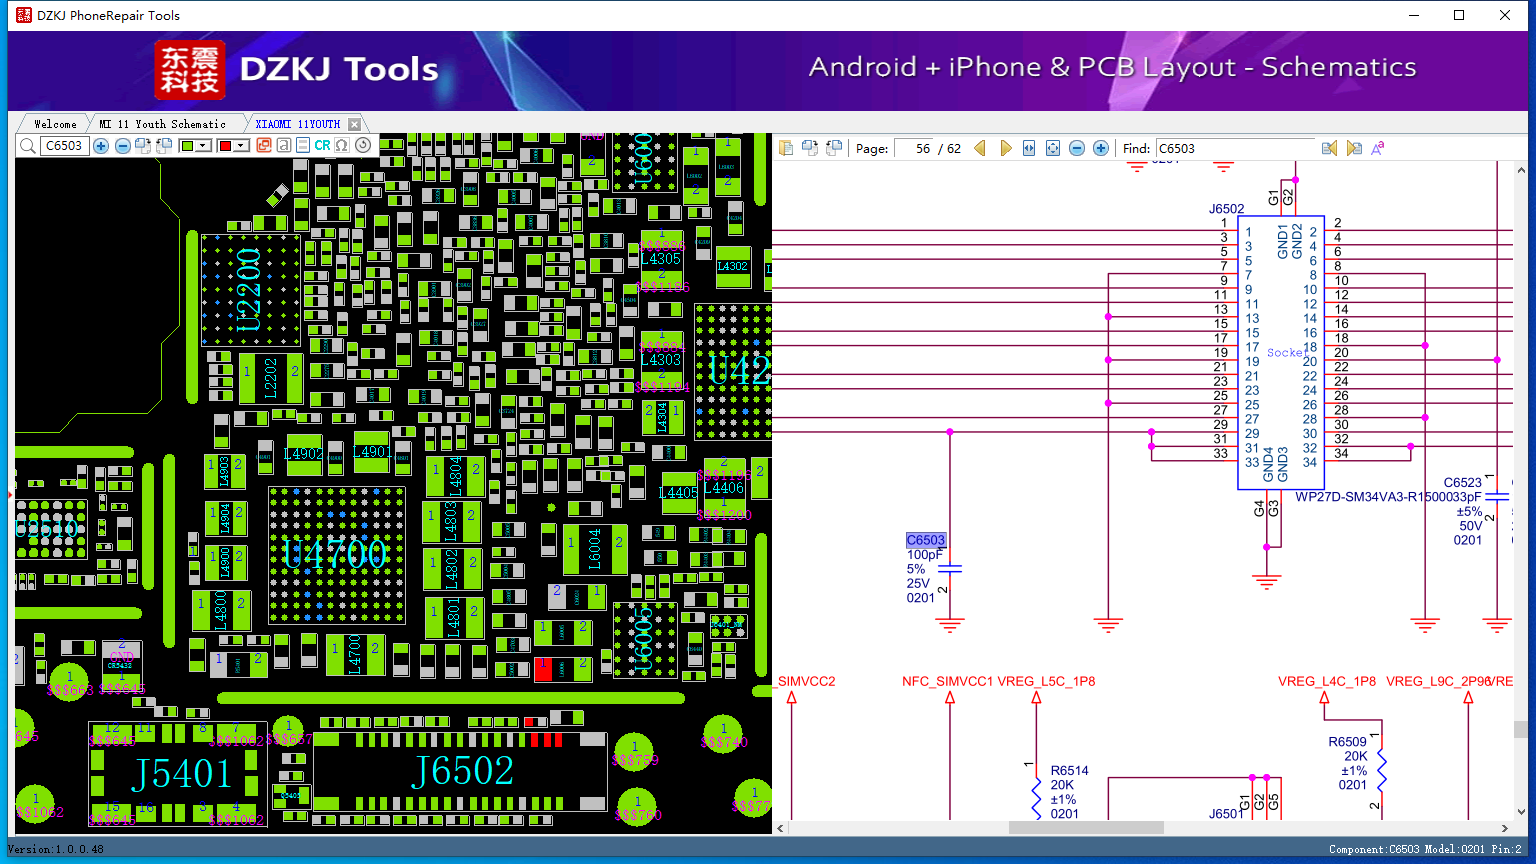This screenshot has width=1536, height=864.
Task: Zoom in the PCB layout view
Action: point(101,146)
